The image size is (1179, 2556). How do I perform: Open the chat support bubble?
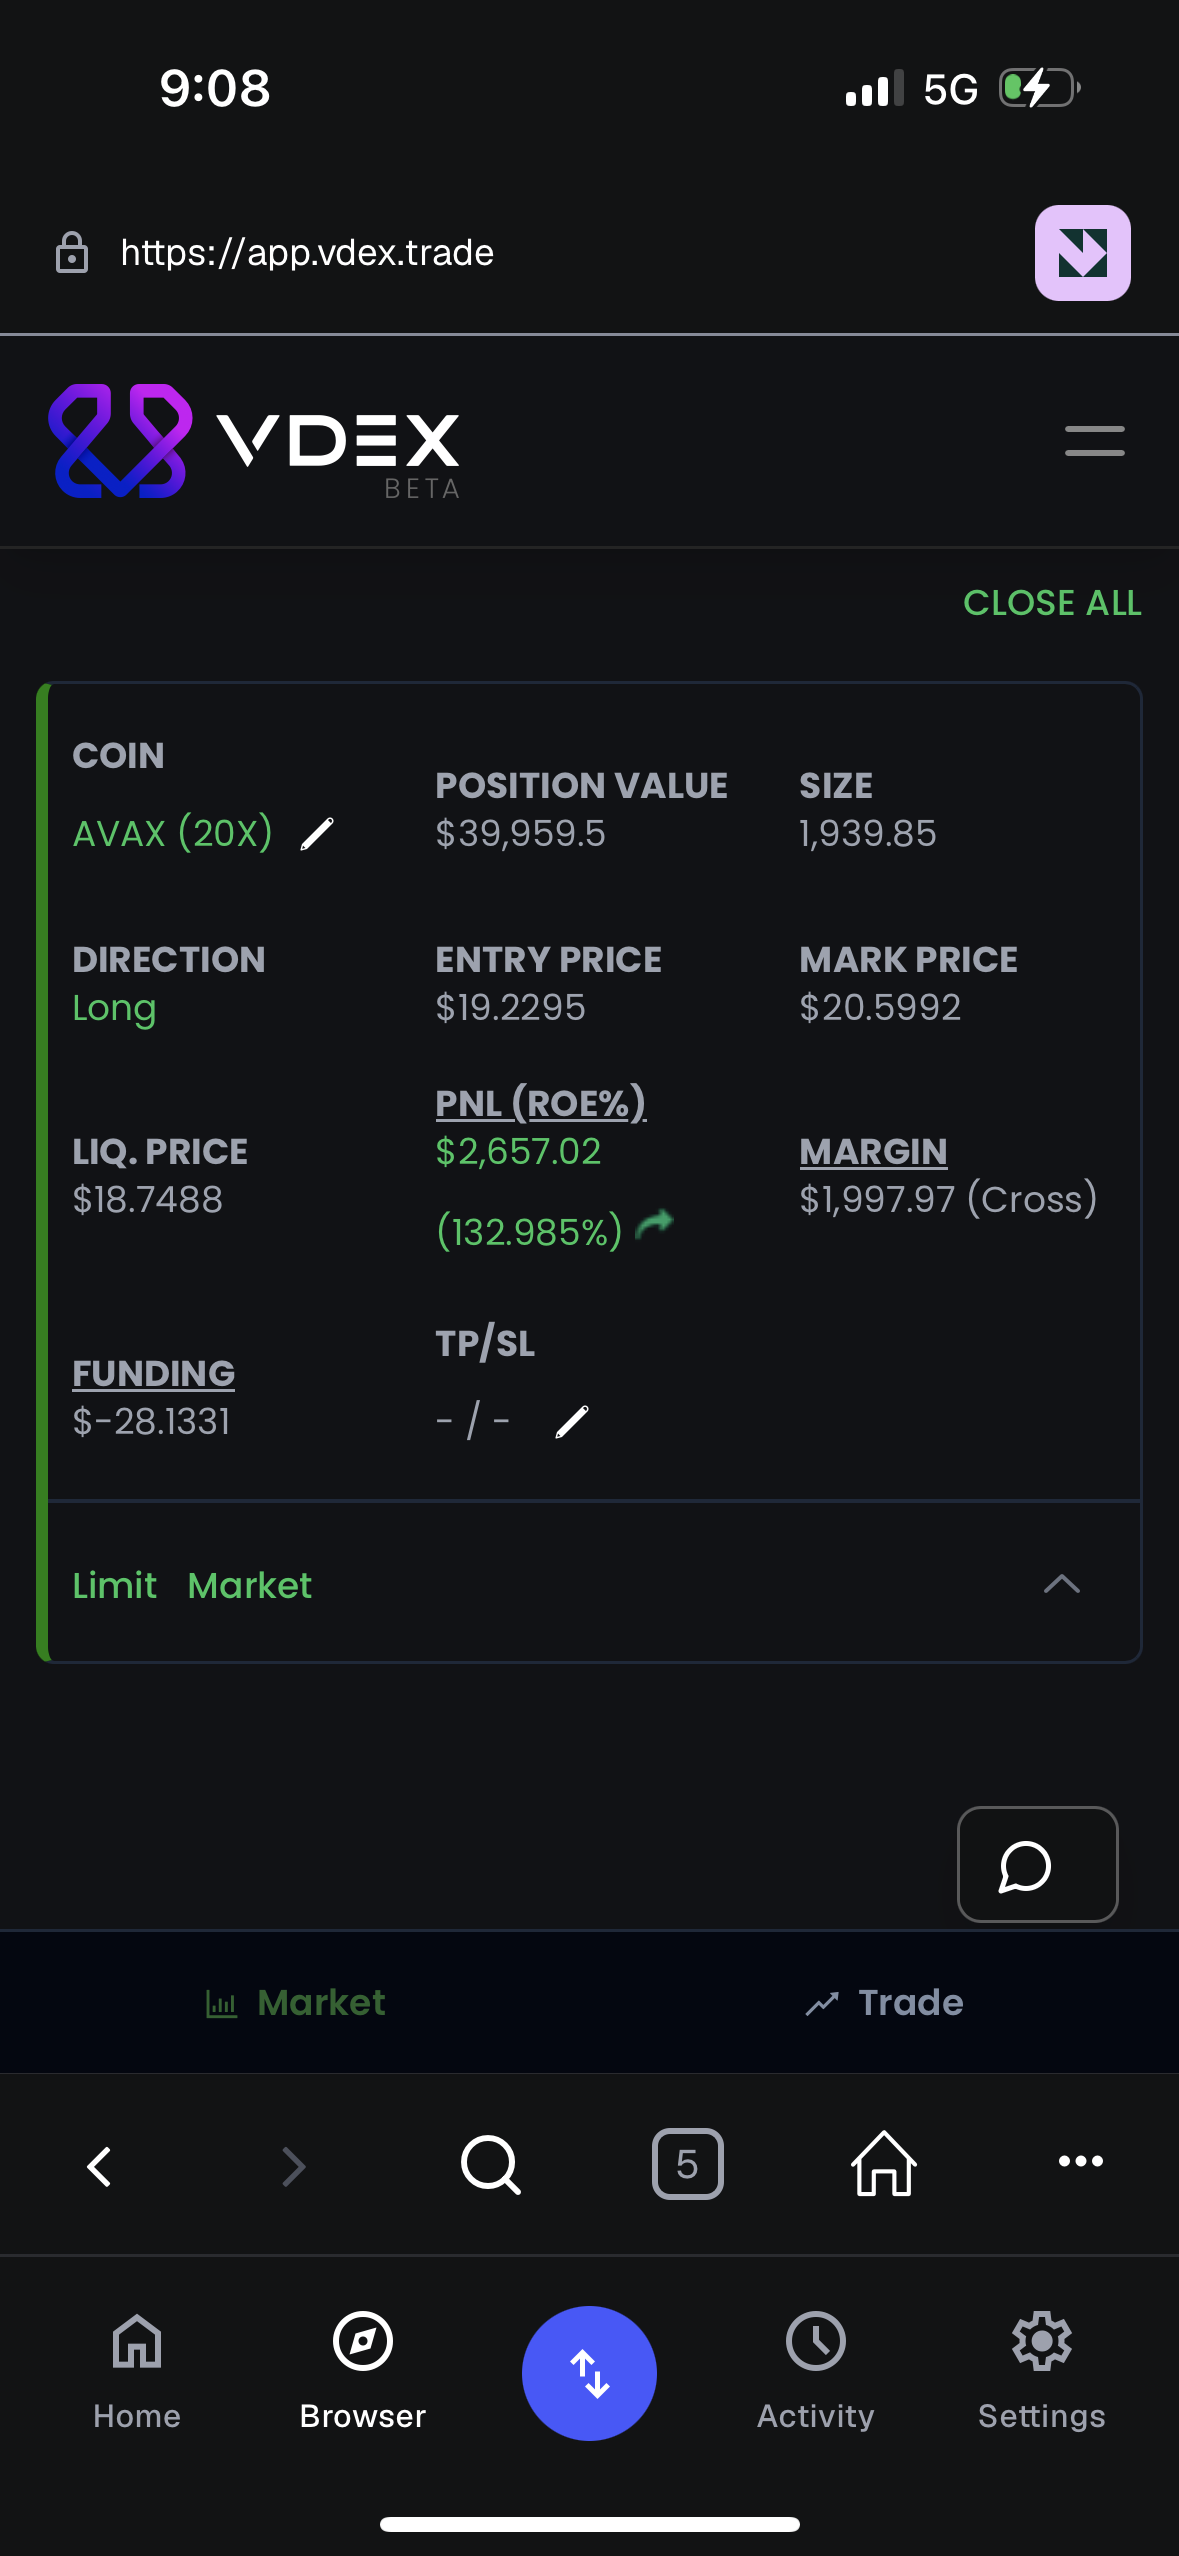click(x=1037, y=1864)
